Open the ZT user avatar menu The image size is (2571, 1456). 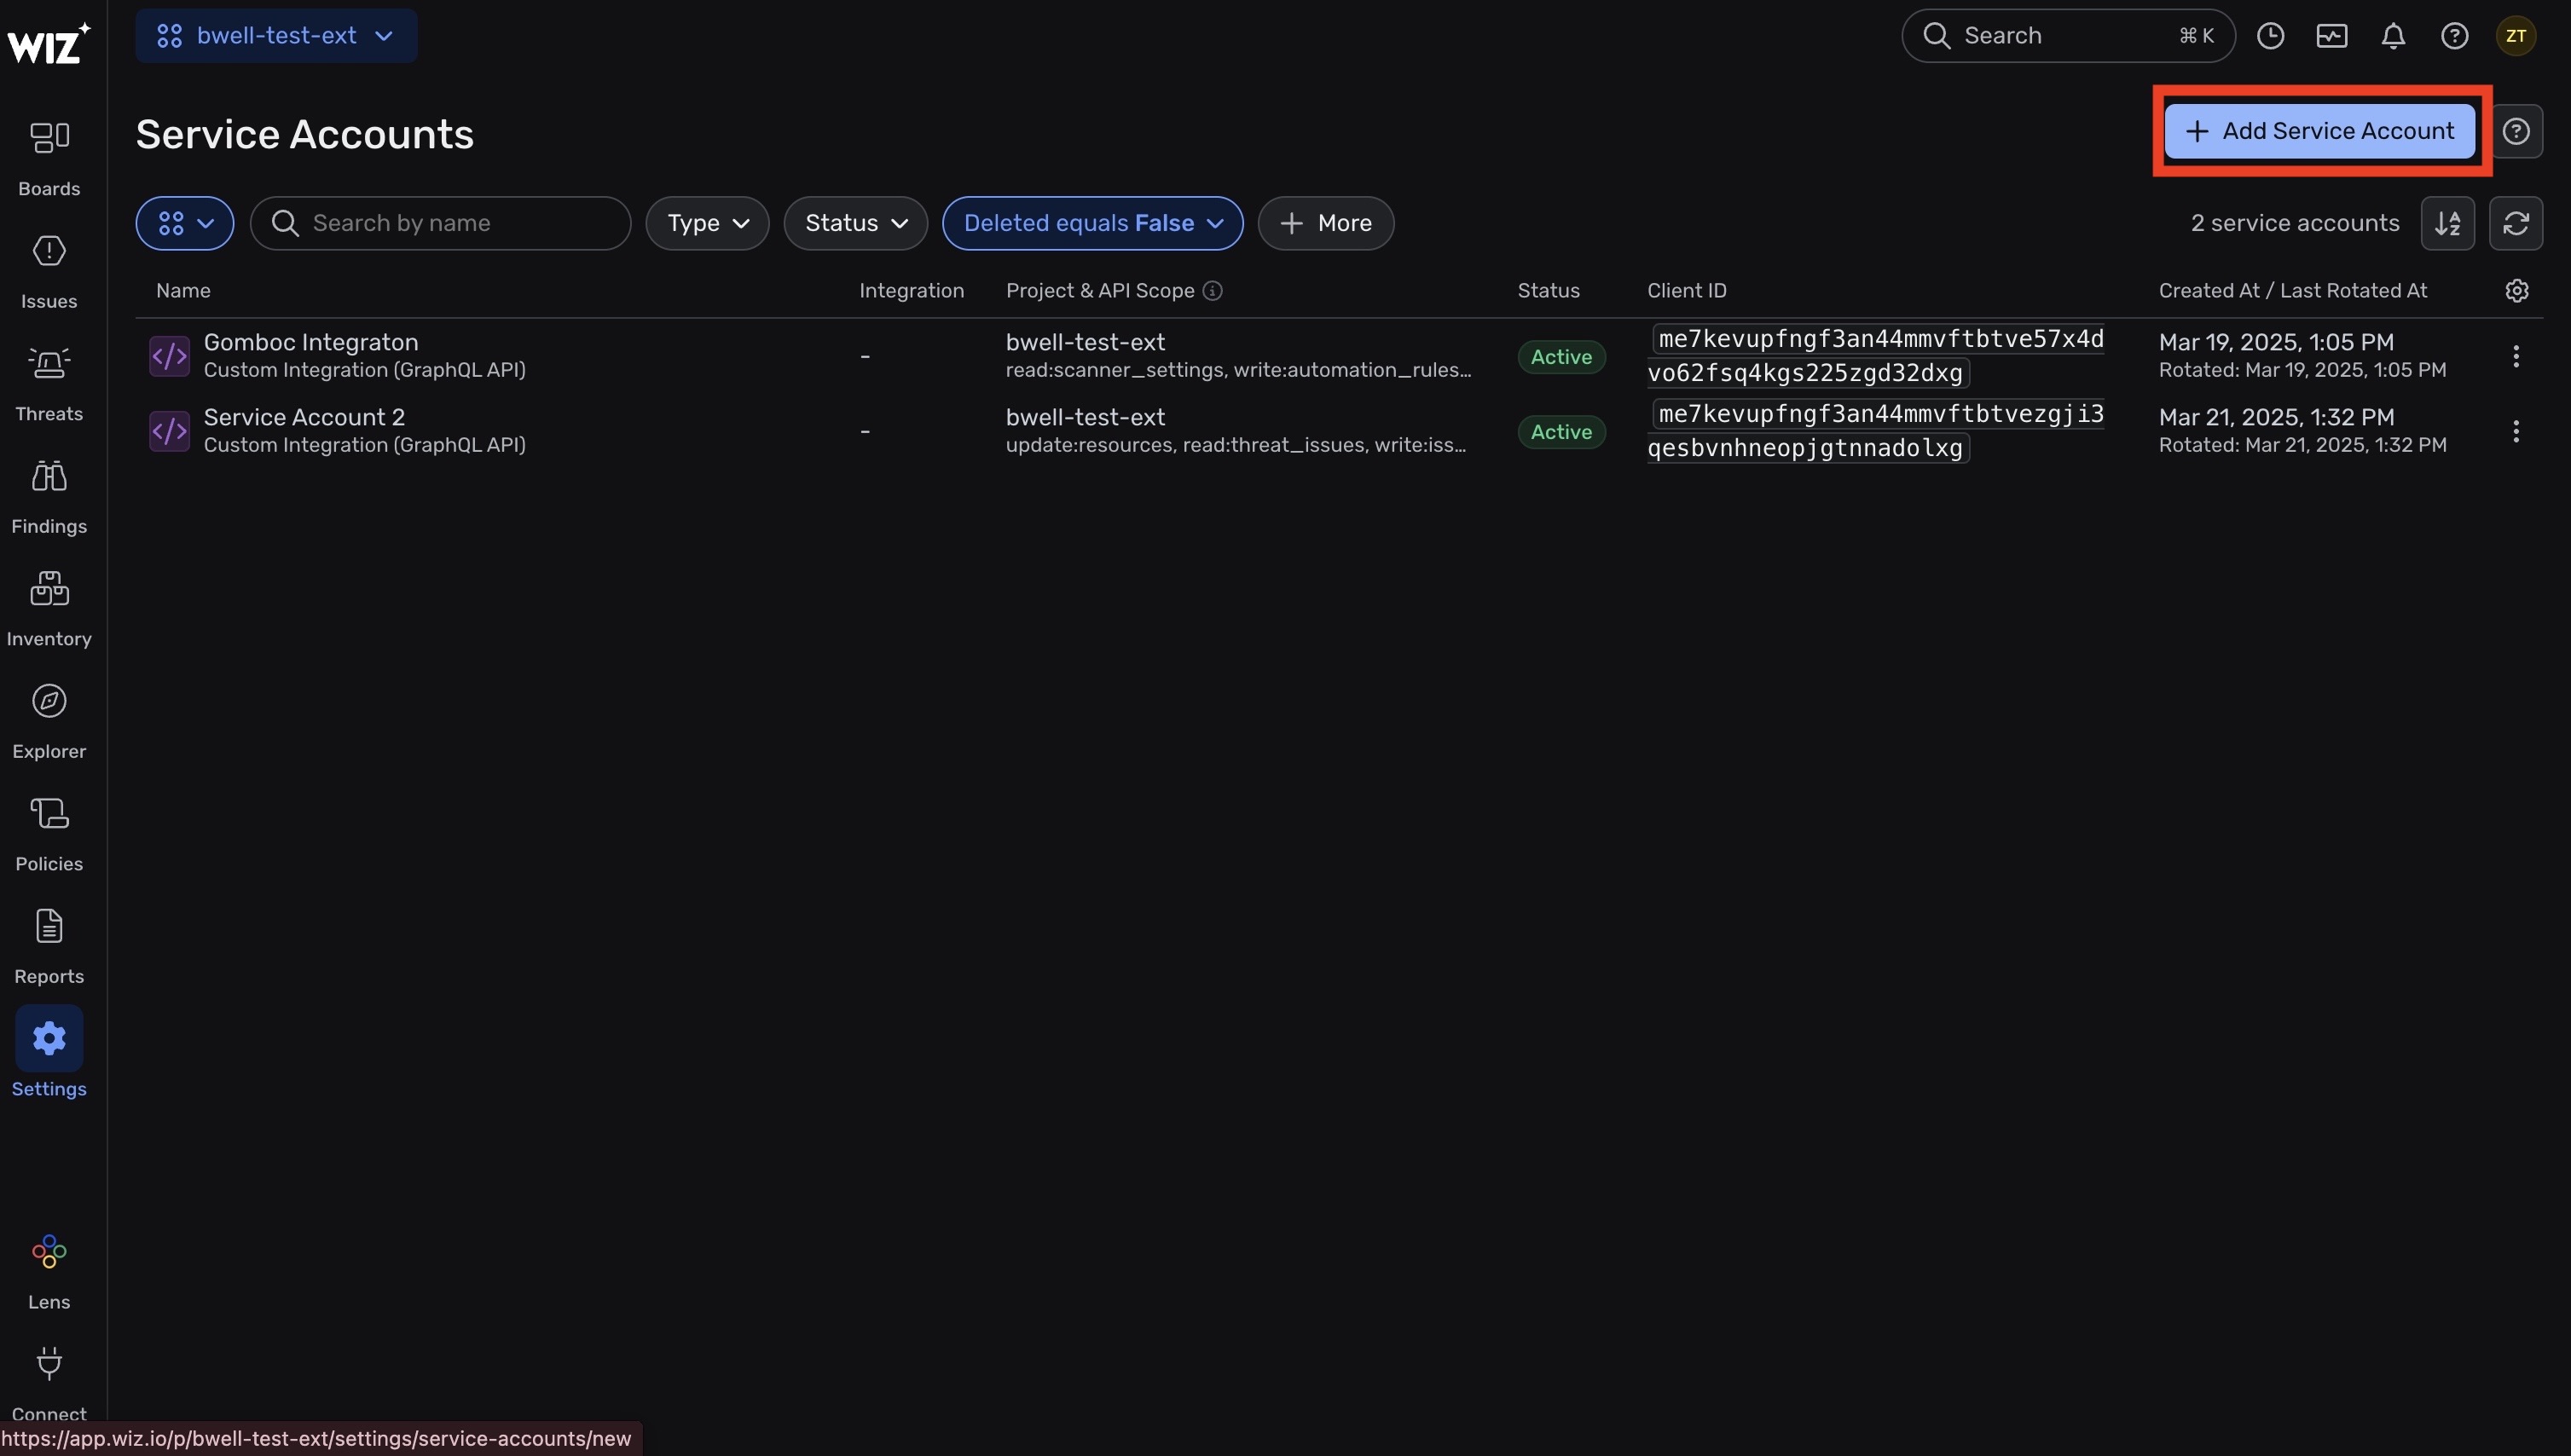click(2515, 36)
